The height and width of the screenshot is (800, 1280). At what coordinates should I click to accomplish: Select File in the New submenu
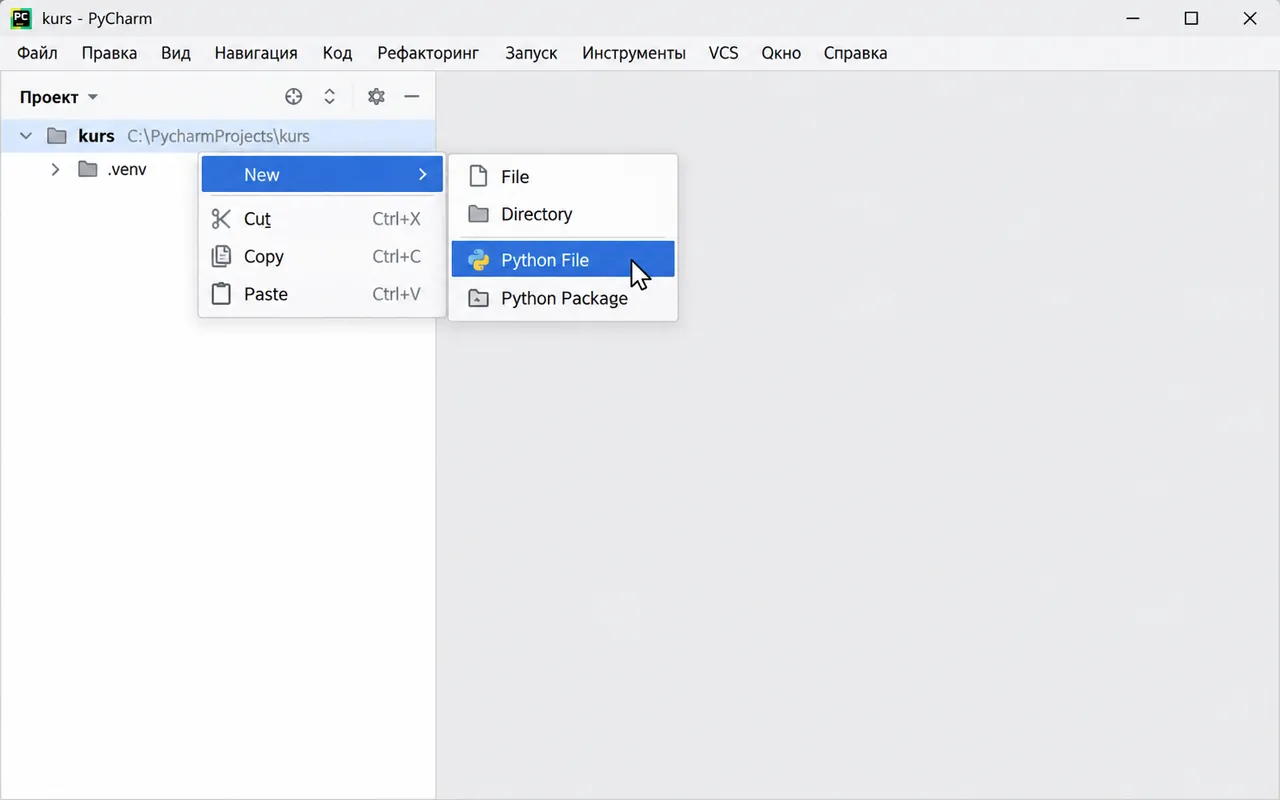click(x=563, y=176)
